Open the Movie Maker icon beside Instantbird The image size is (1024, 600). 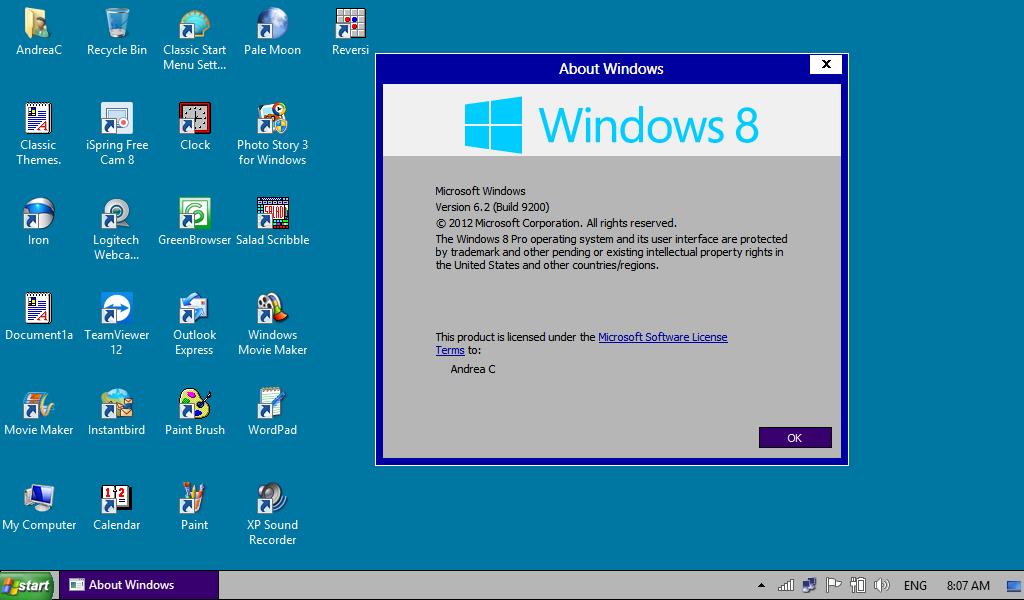point(39,404)
